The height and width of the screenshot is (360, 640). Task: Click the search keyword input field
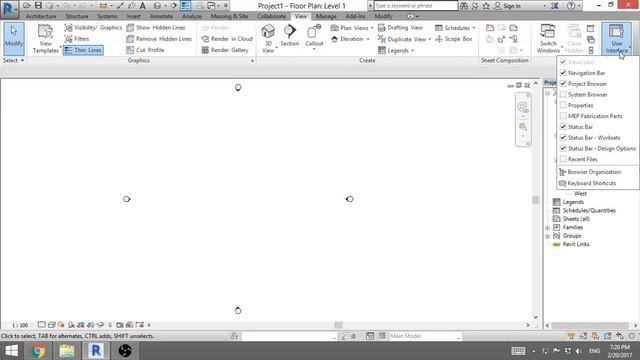pyautogui.click(x=416, y=6)
